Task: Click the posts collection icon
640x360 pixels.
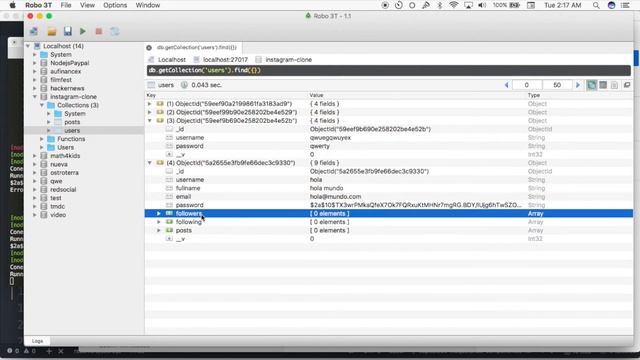Action: (58, 122)
